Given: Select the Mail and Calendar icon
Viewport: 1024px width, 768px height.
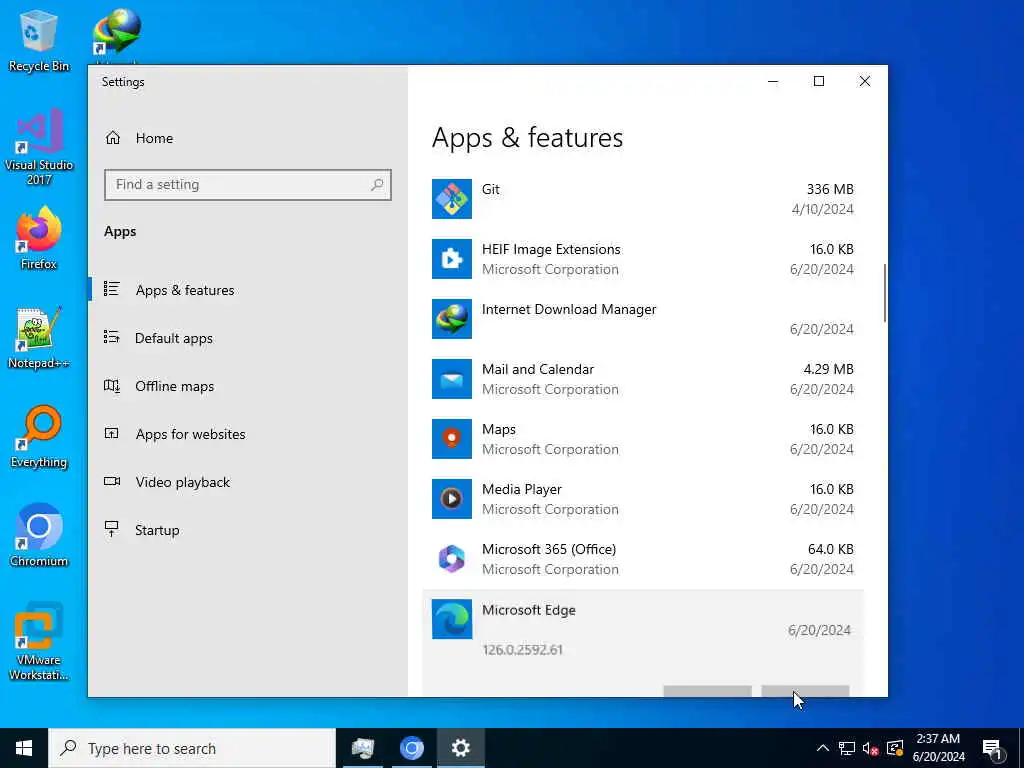Looking at the screenshot, I should 451,379.
